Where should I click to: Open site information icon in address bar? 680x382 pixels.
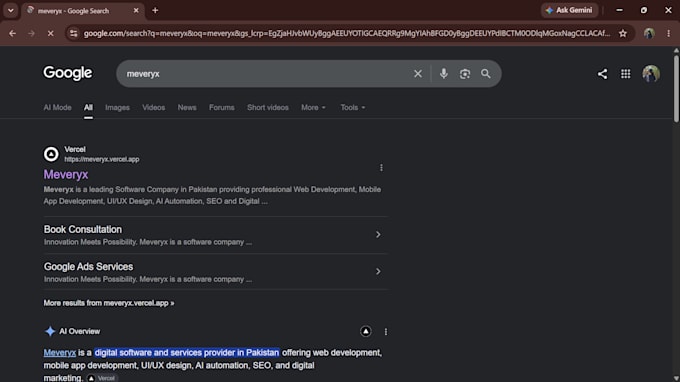(x=74, y=33)
